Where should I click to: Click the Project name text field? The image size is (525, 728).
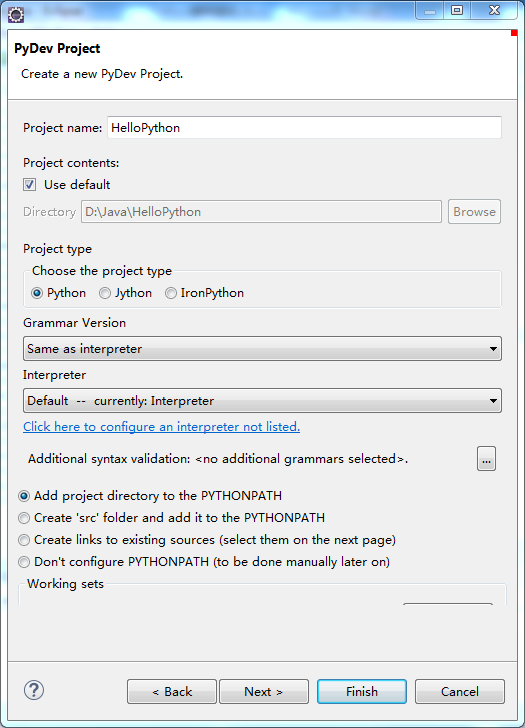click(x=305, y=128)
